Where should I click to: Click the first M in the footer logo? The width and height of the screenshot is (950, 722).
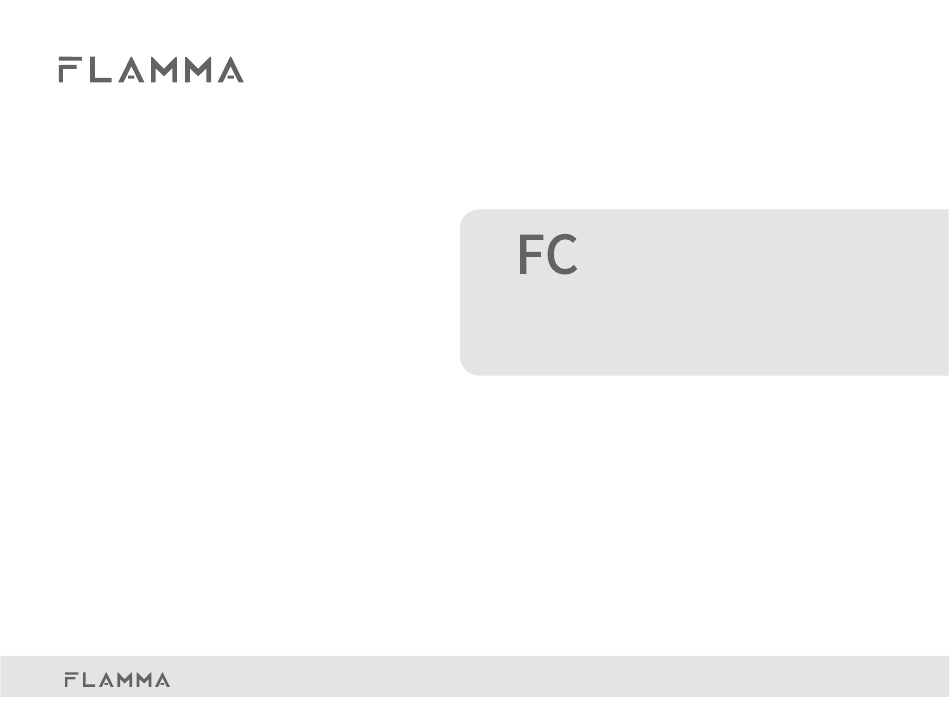click(124, 680)
